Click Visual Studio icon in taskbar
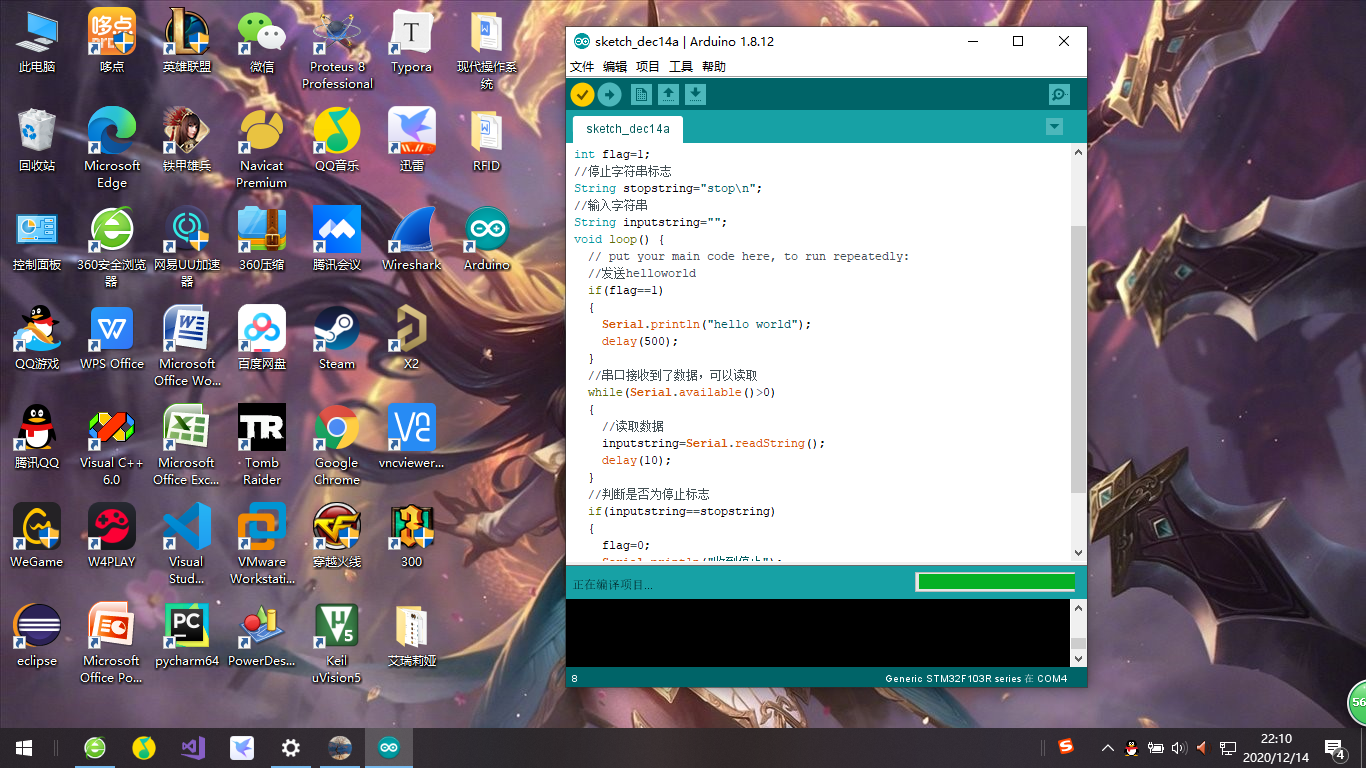 (193, 747)
